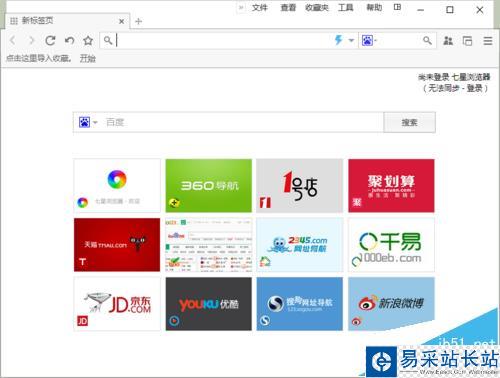This screenshot has height=378, width=500.
Task: Click the magnifier icon in address bar
Action: [108, 41]
